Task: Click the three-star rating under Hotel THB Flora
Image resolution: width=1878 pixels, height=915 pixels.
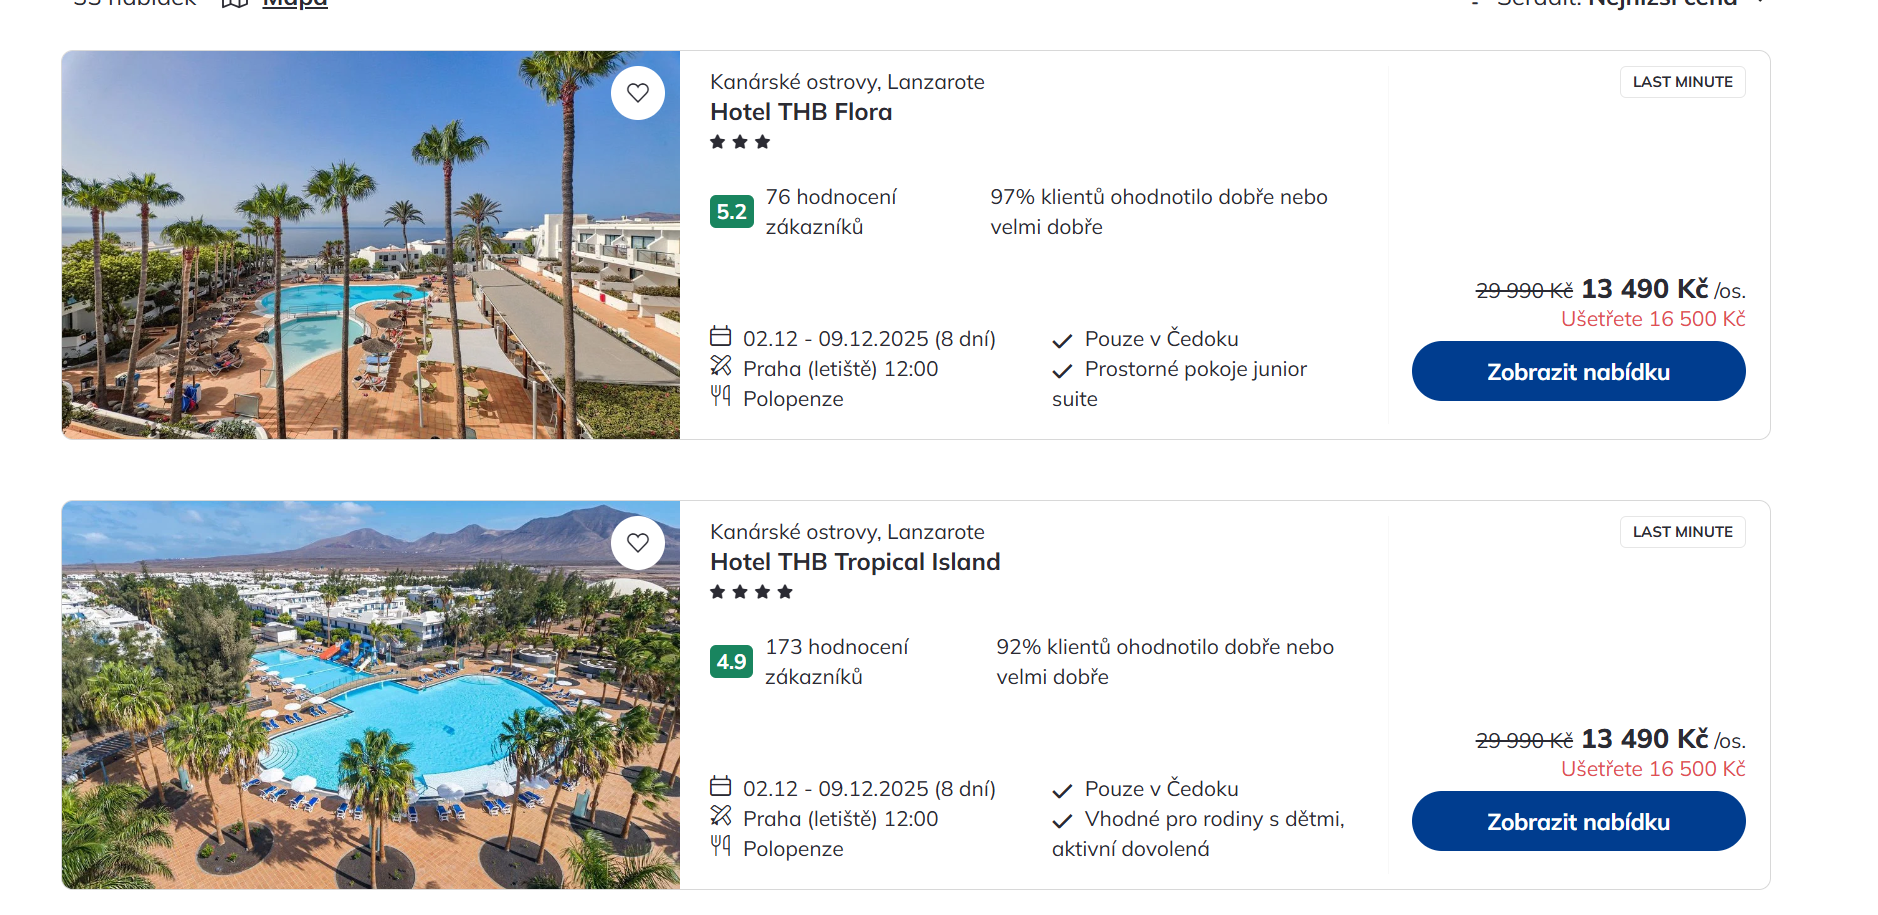Action: (x=740, y=142)
